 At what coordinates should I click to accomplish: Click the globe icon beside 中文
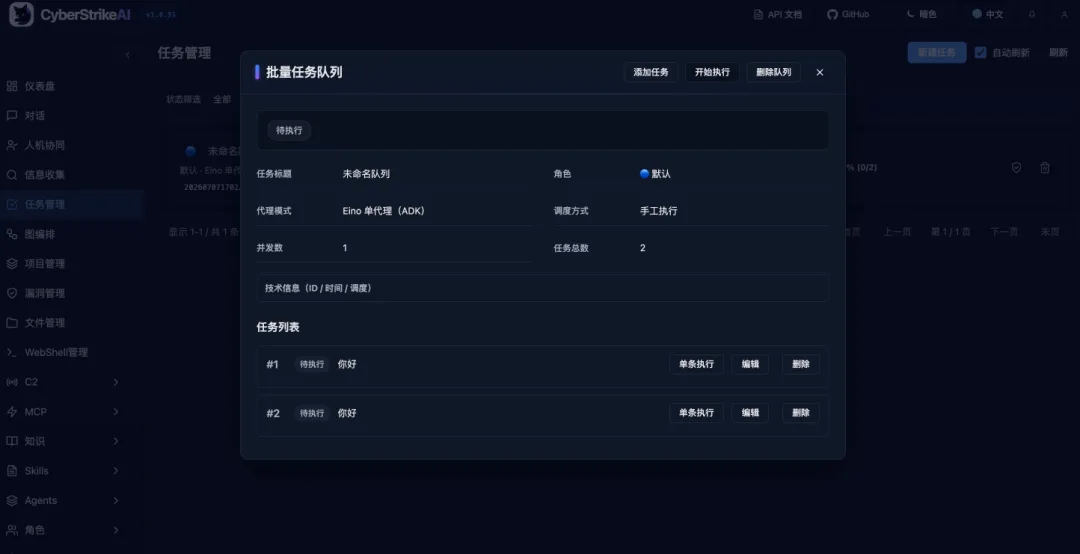[x=977, y=14]
